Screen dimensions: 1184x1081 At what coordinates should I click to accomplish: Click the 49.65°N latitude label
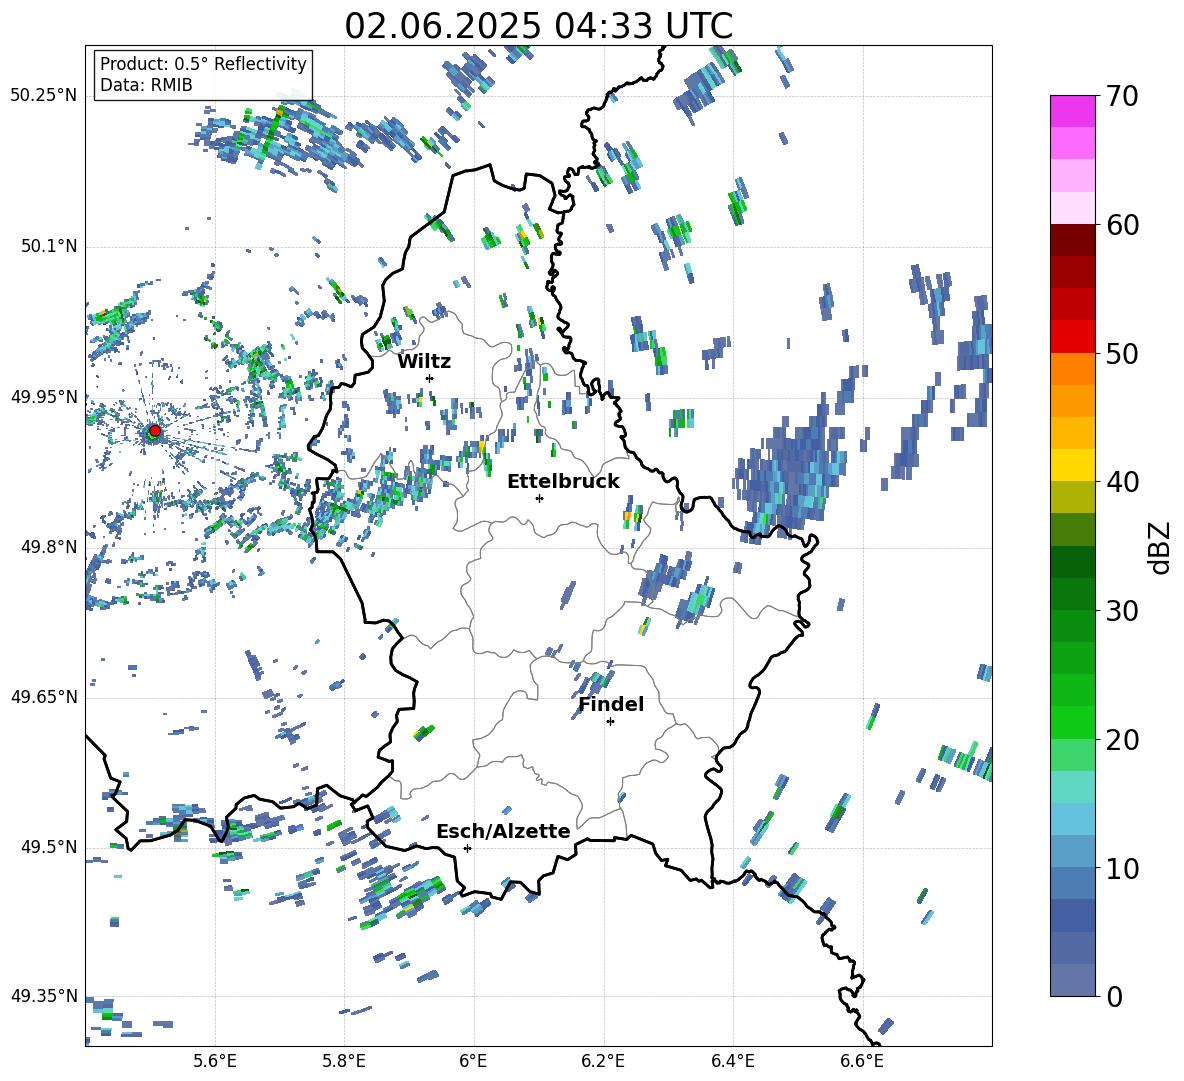[x=44, y=696]
